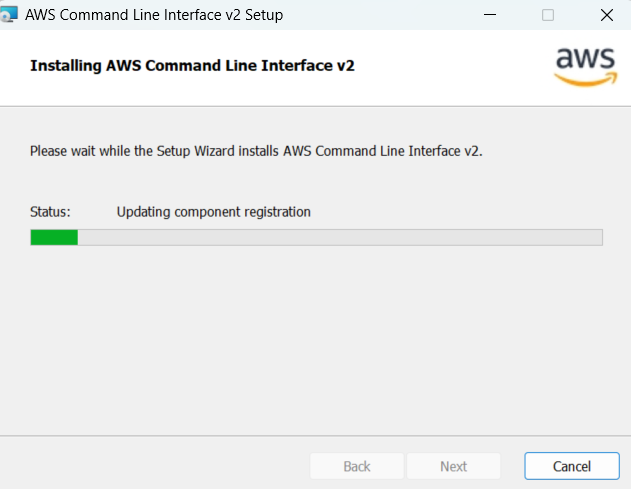Click the AWS logo in header

[x=586, y=66]
